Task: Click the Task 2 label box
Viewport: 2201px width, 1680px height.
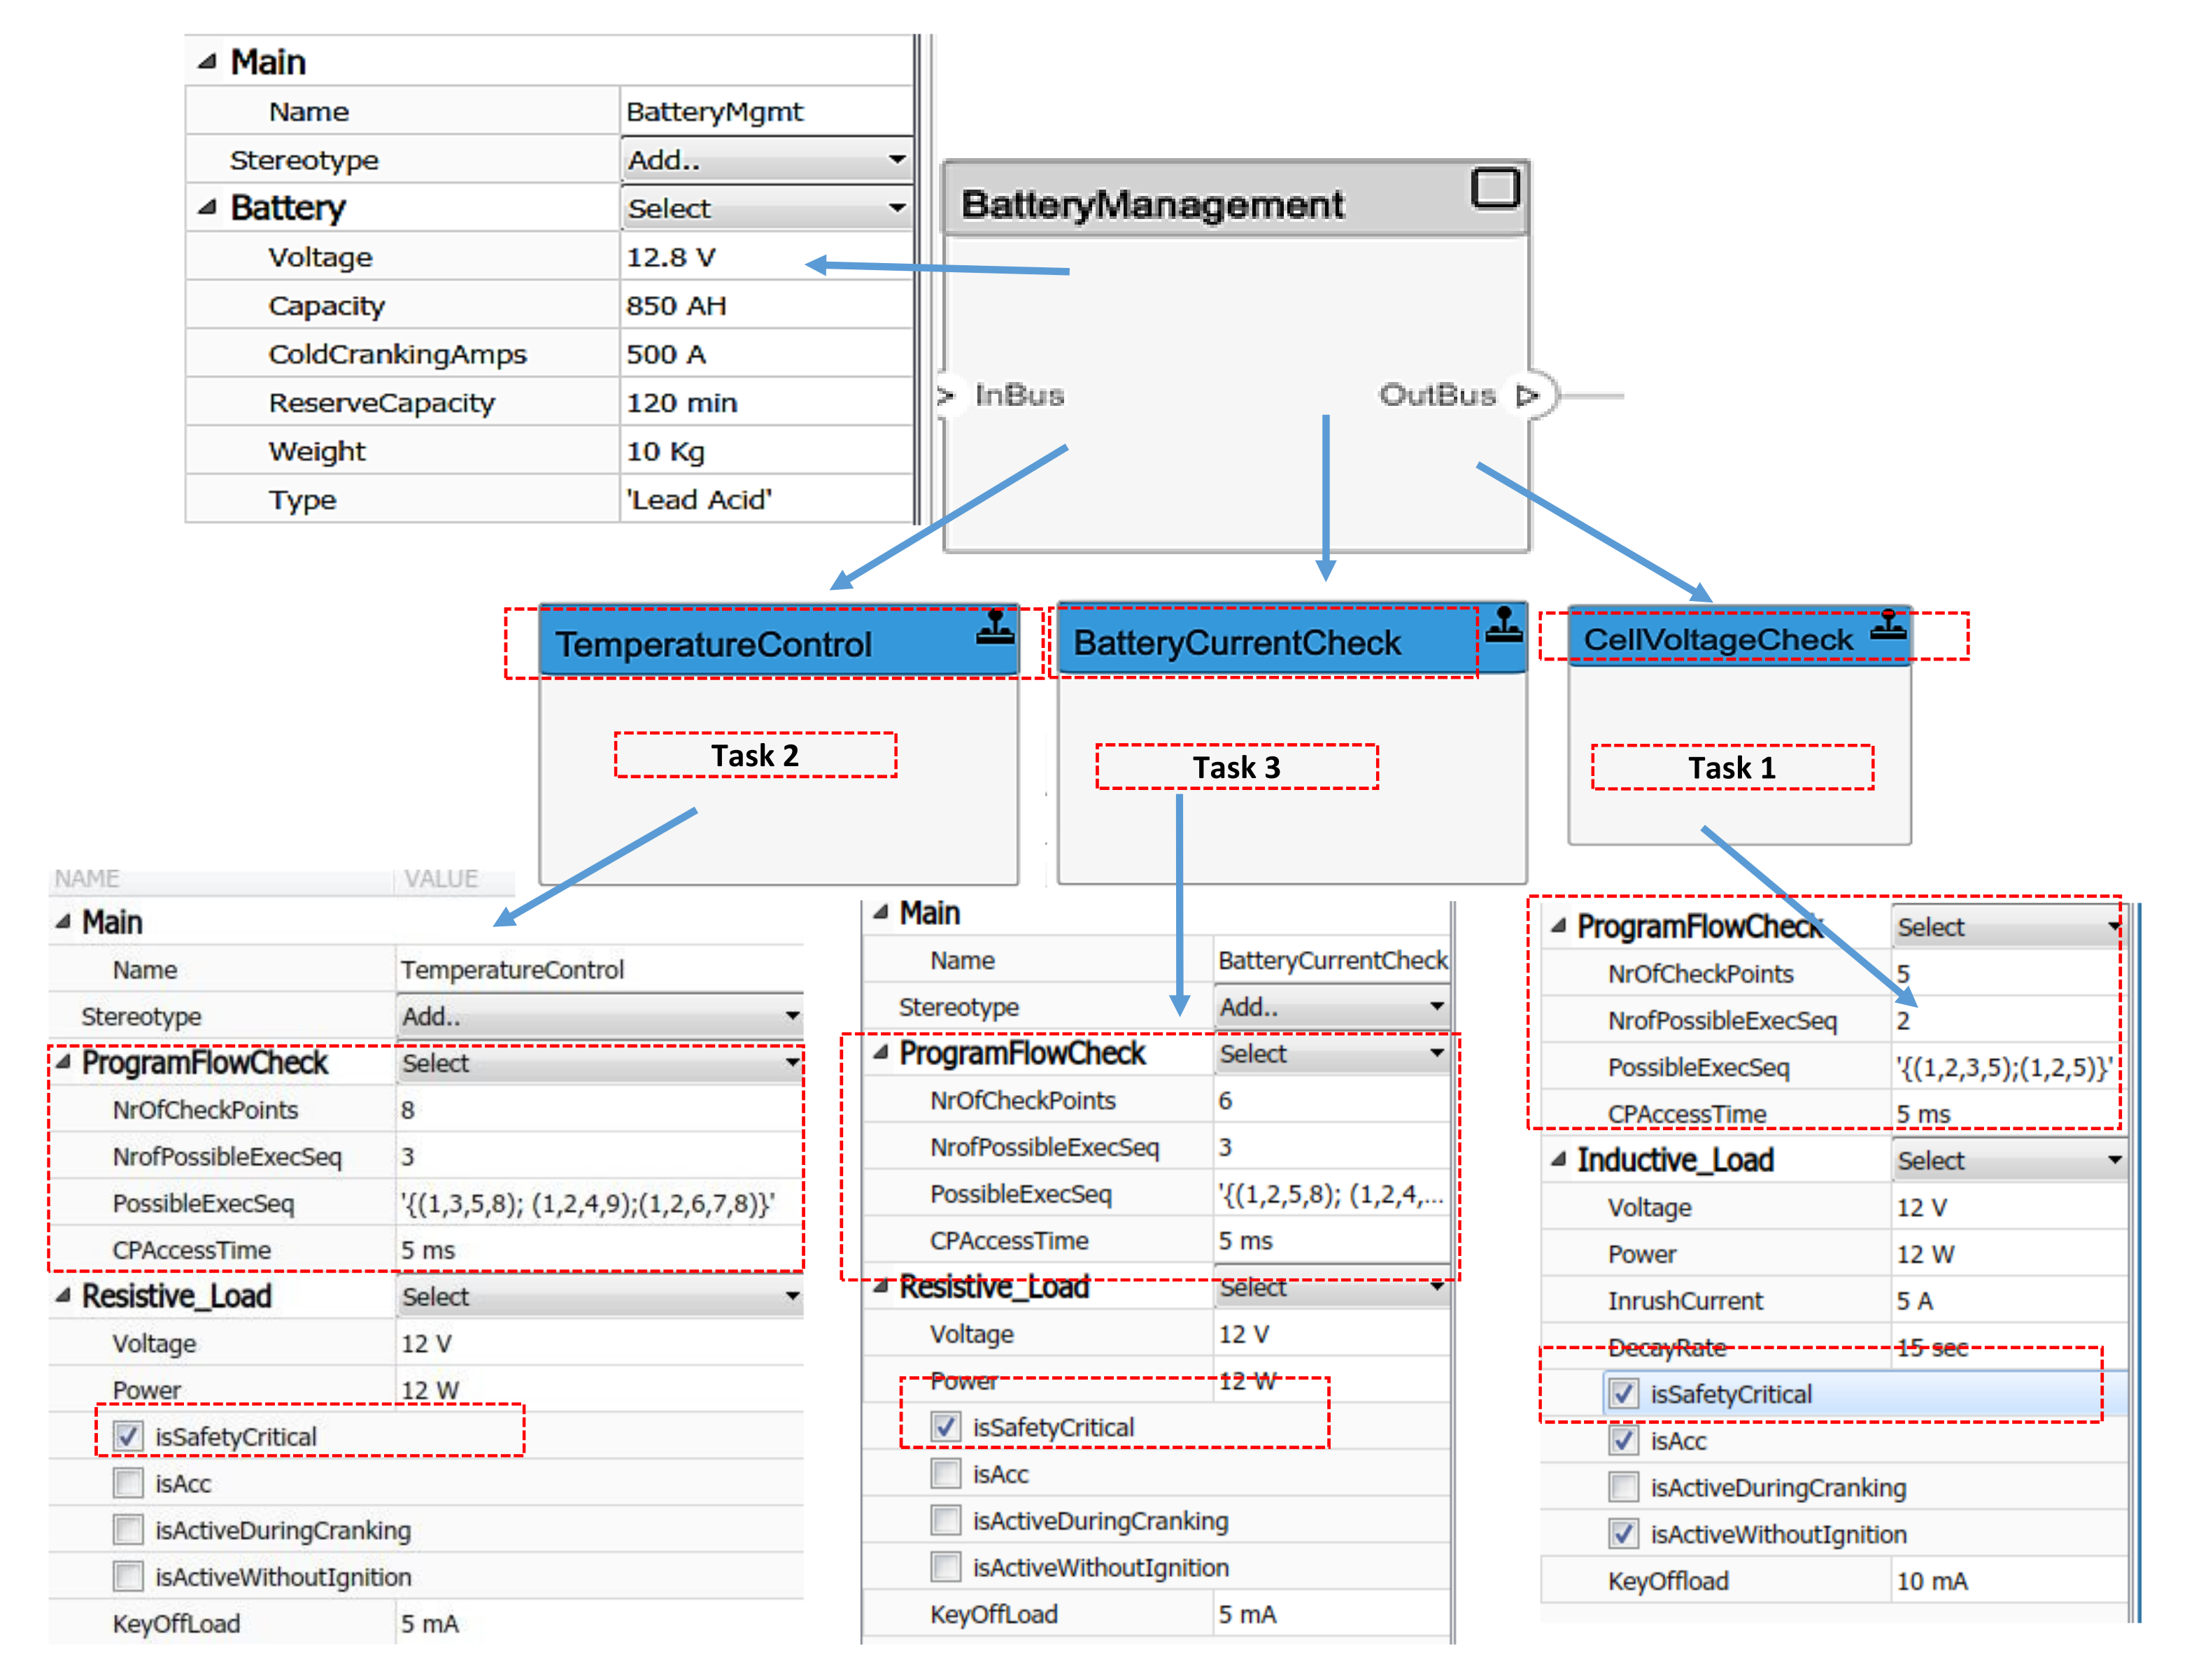Action: pos(755,756)
